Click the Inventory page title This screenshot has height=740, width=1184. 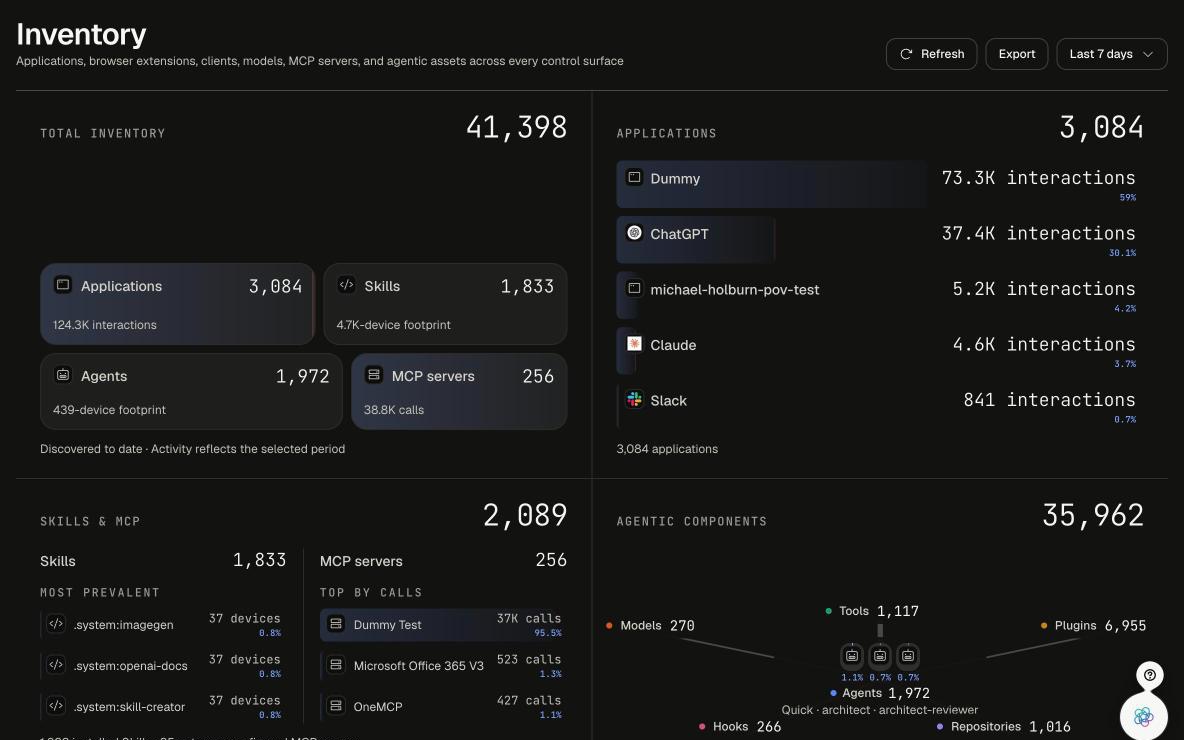click(x=82, y=34)
